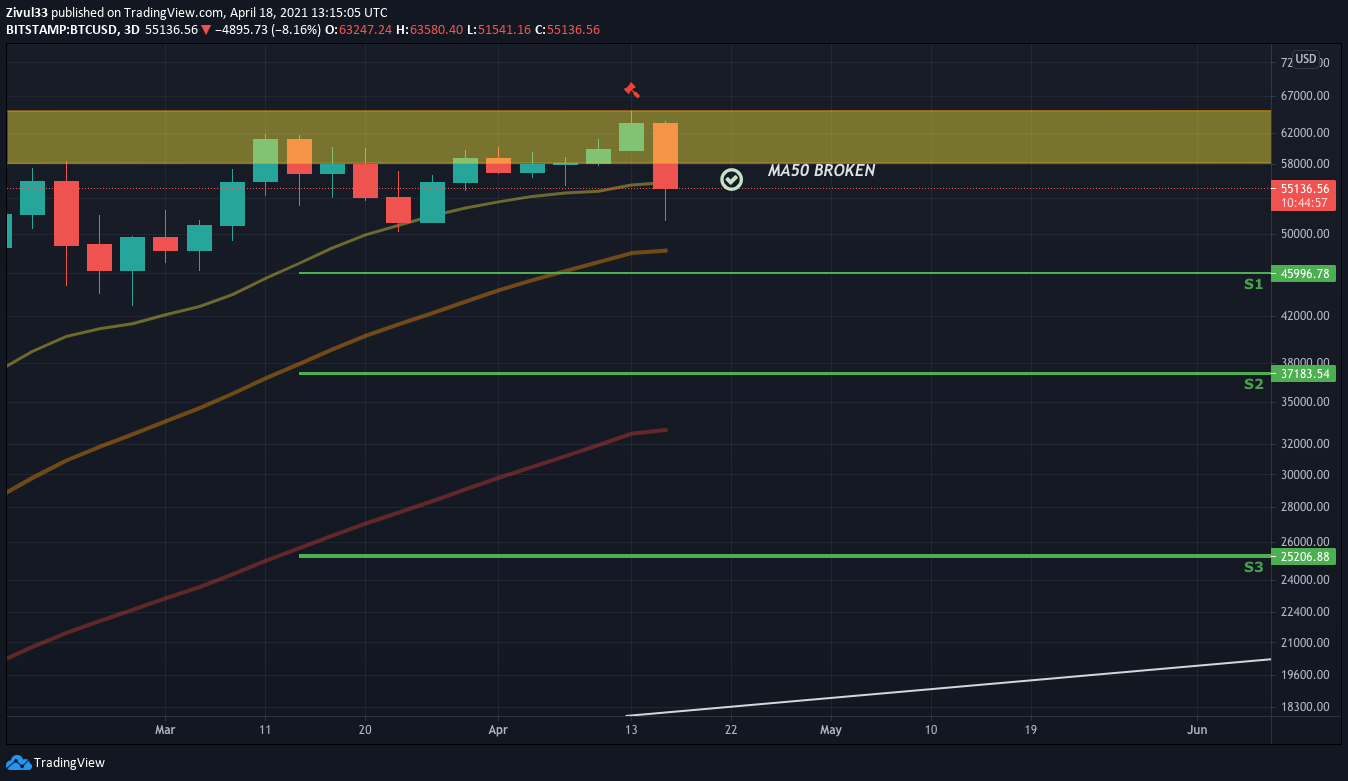Click the red 55136.56 price label on the axis
1348x781 pixels.
click(1304, 188)
